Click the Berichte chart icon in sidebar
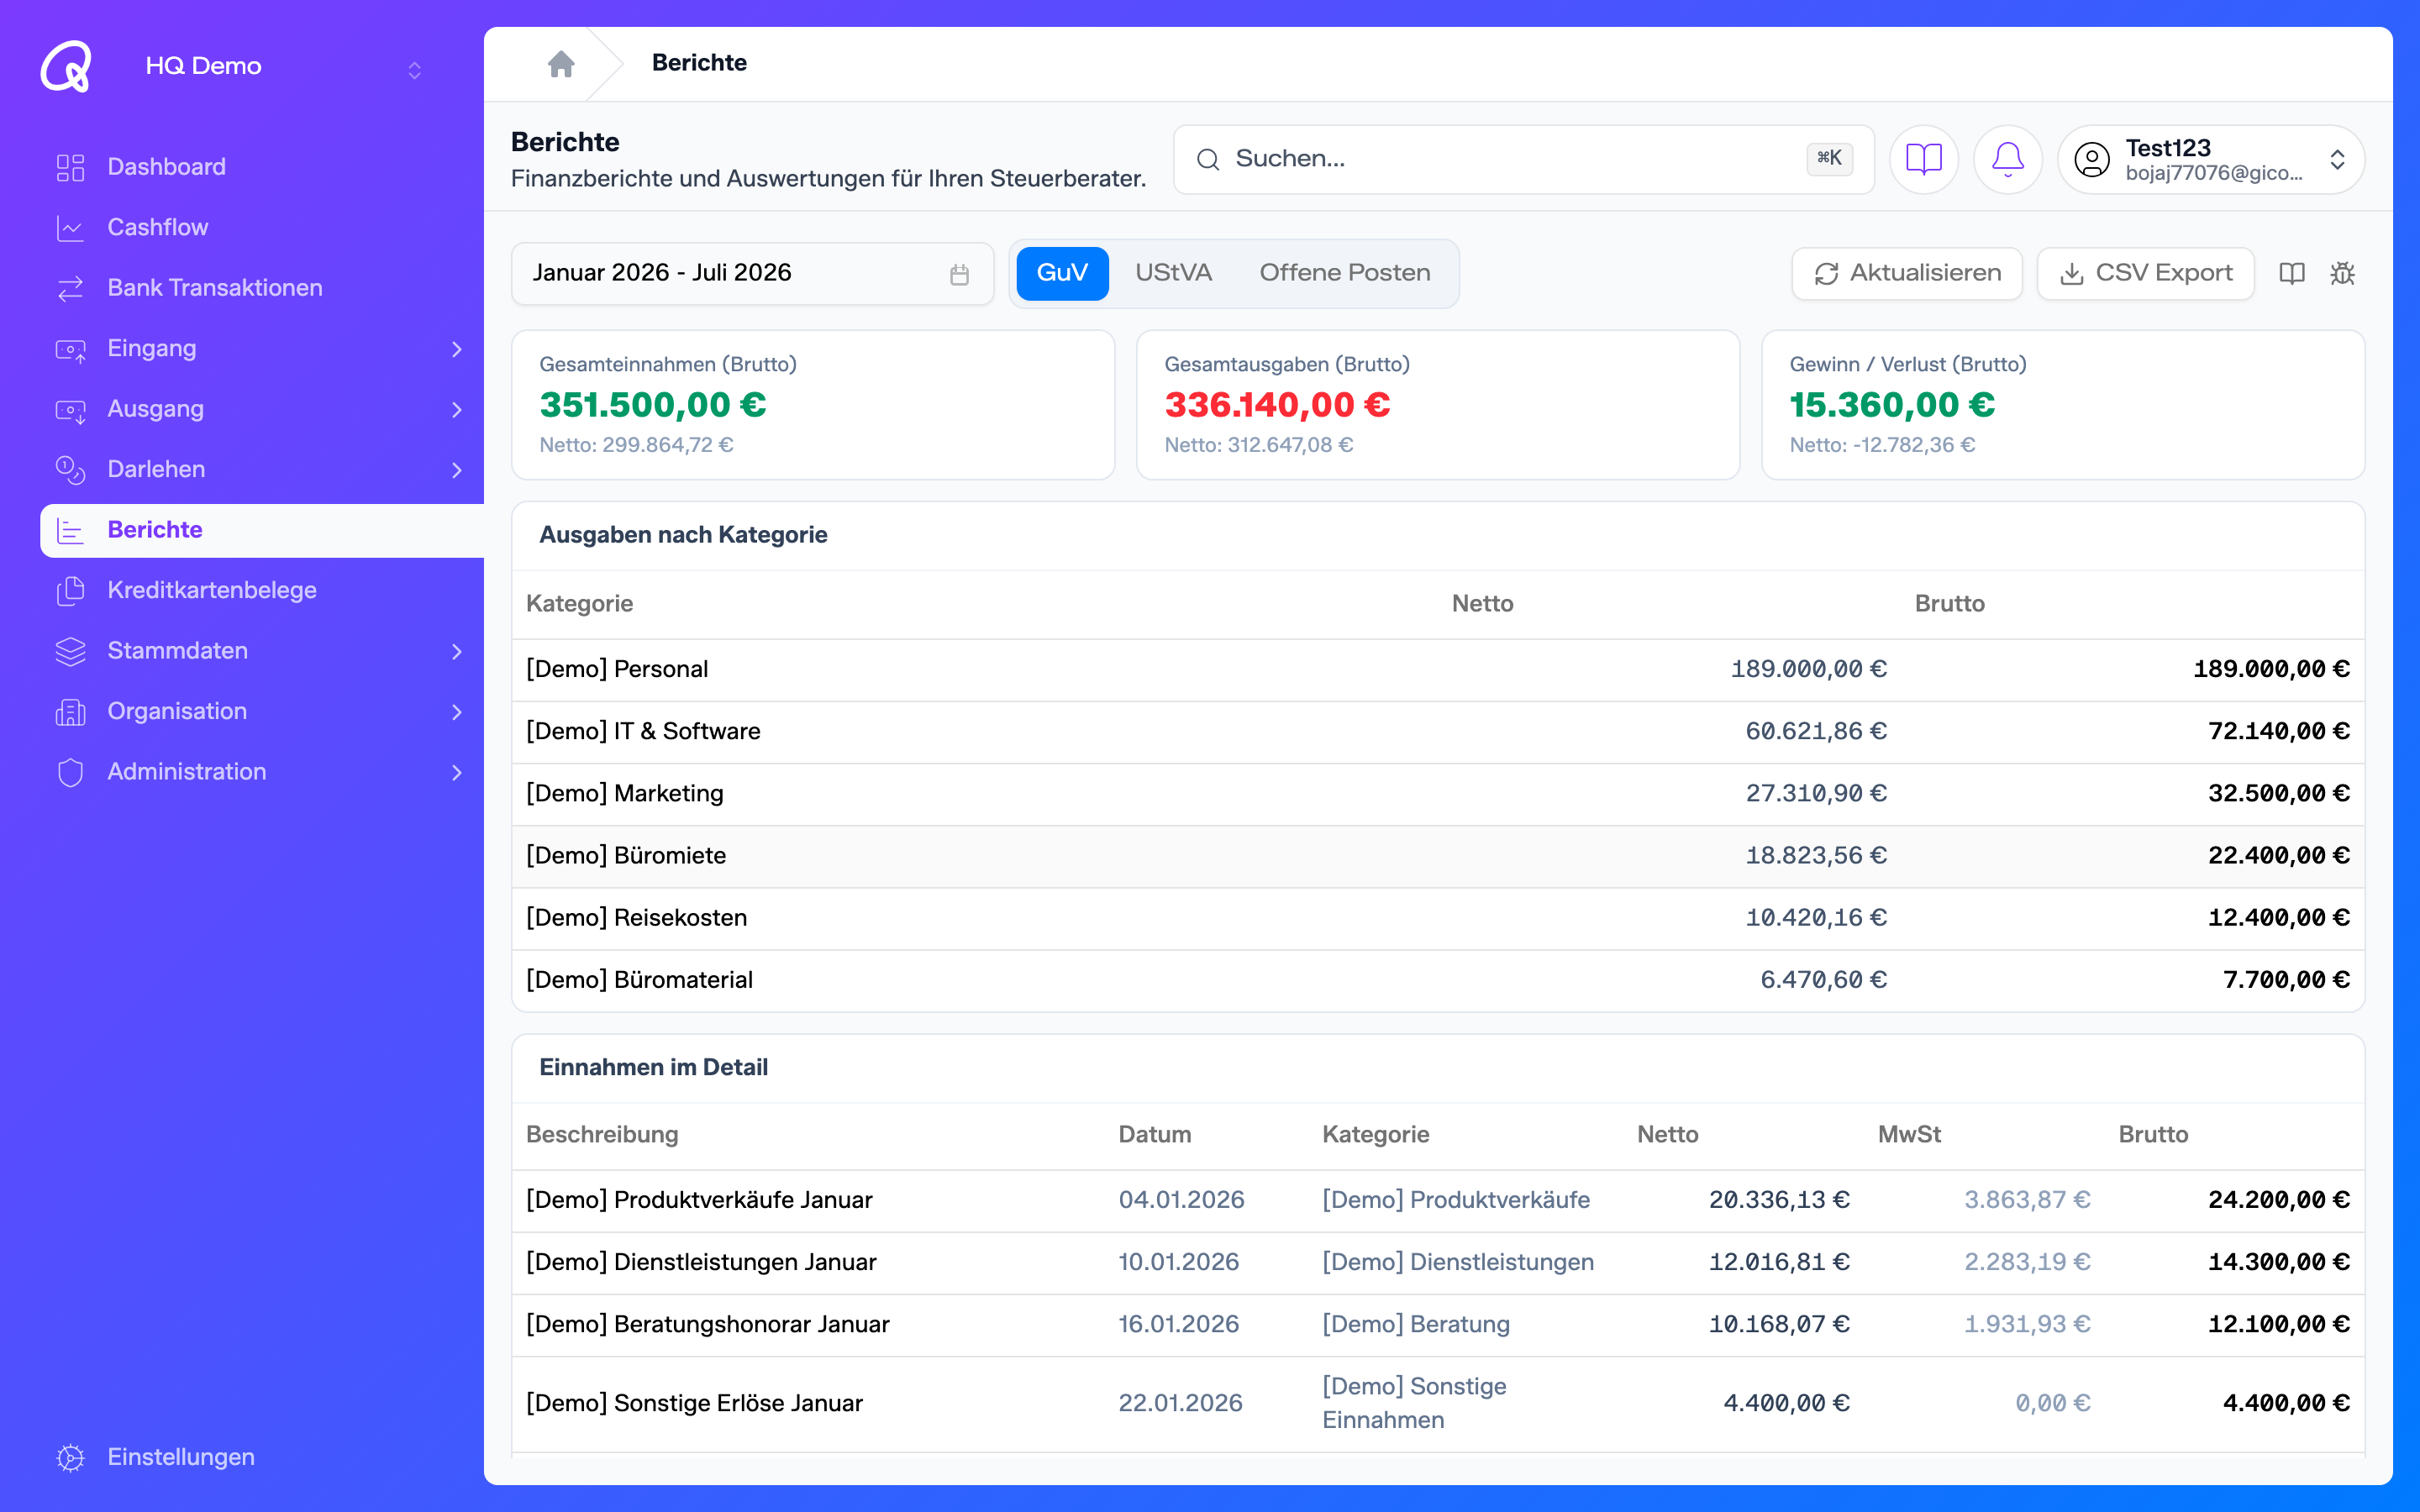The width and height of the screenshot is (2420, 1512). (x=70, y=530)
